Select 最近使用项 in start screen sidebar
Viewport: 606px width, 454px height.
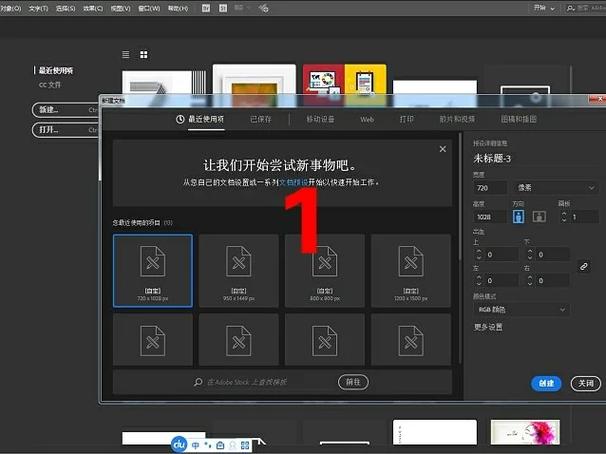[56, 70]
